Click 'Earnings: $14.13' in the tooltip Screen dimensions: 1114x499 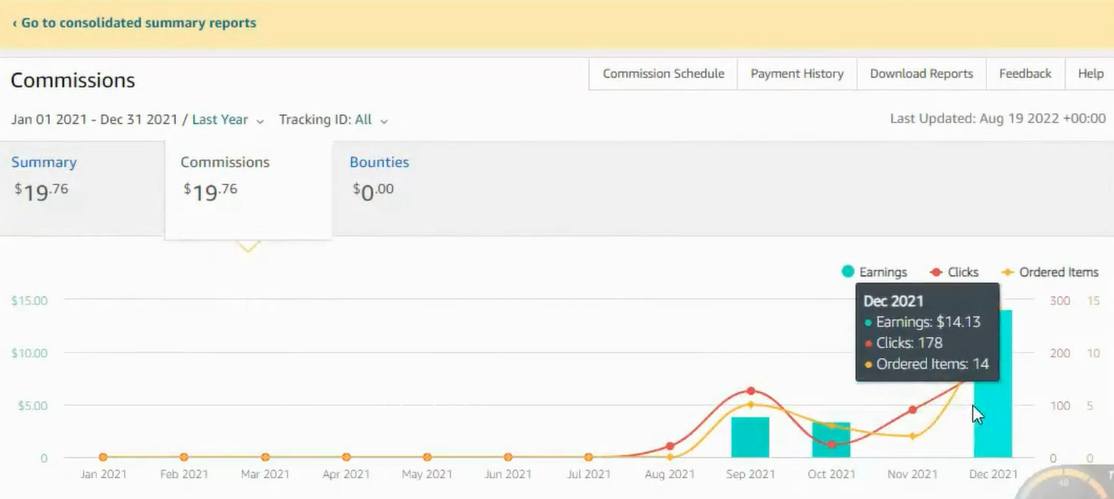928,322
